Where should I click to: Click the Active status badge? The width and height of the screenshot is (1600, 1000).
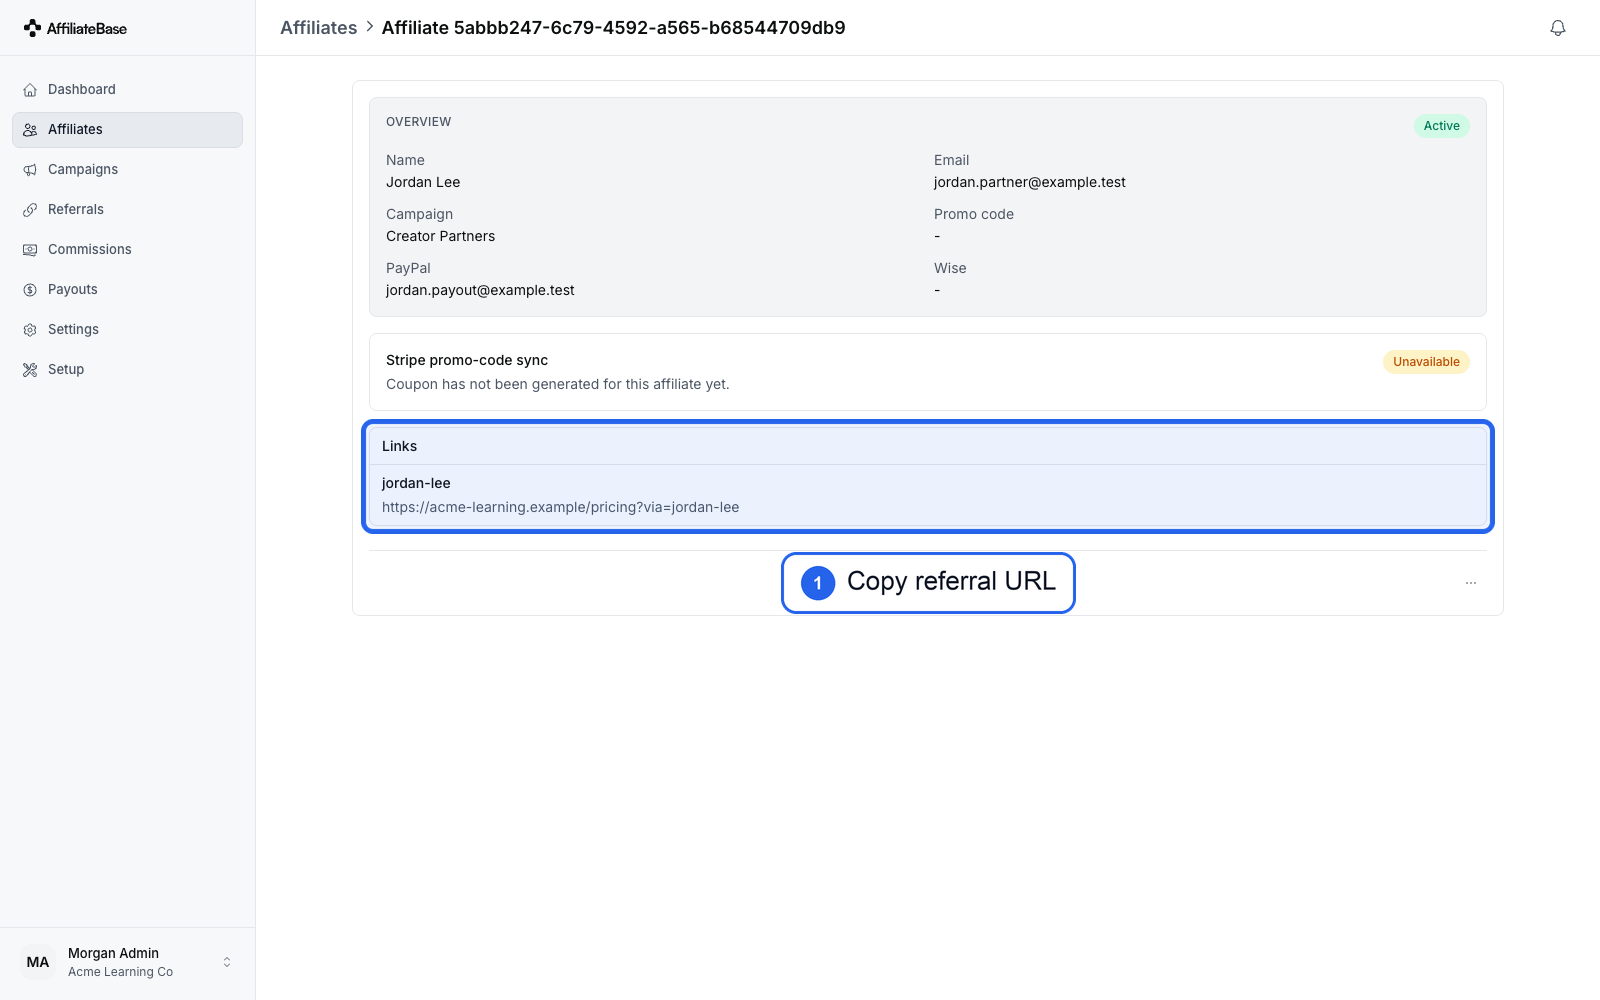point(1441,126)
